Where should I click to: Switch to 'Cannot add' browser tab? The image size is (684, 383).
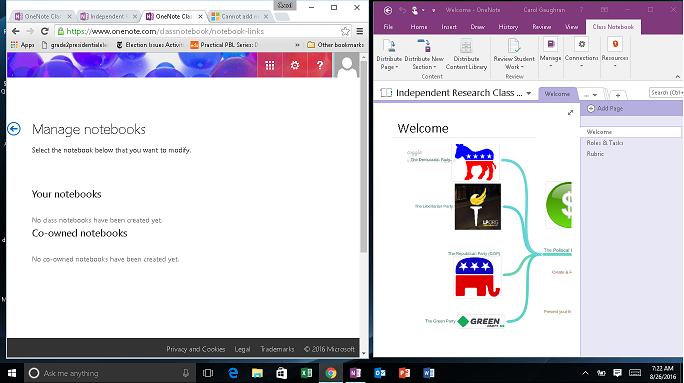tap(239, 17)
